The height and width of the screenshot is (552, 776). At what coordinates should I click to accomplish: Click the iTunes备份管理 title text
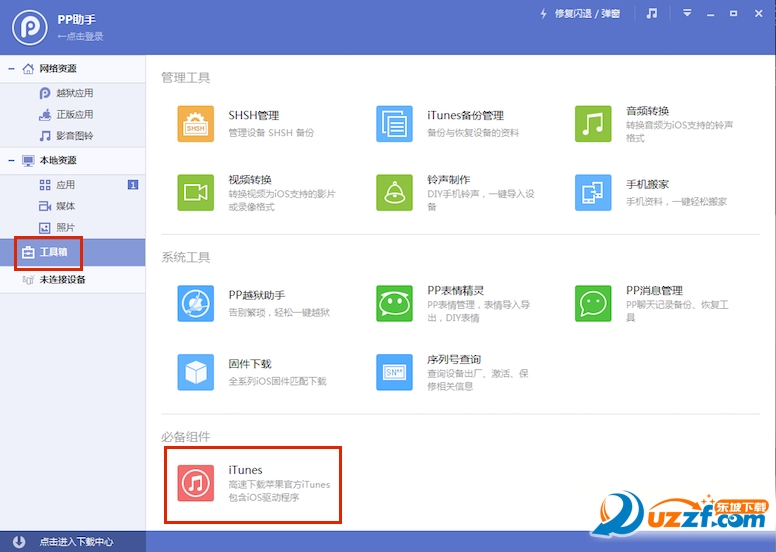tap(465, 115)
